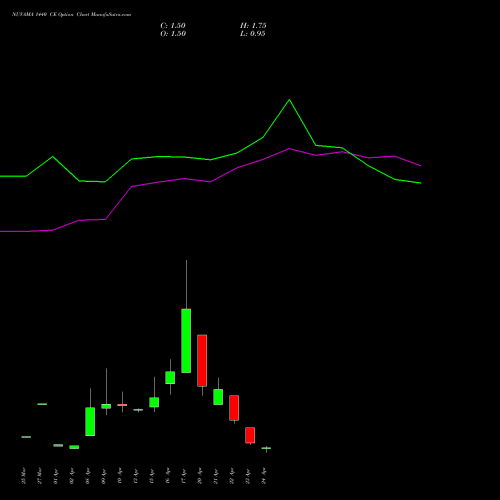Click the peak of the green line
The image size is (500, 500).
(x=289, y=100)
